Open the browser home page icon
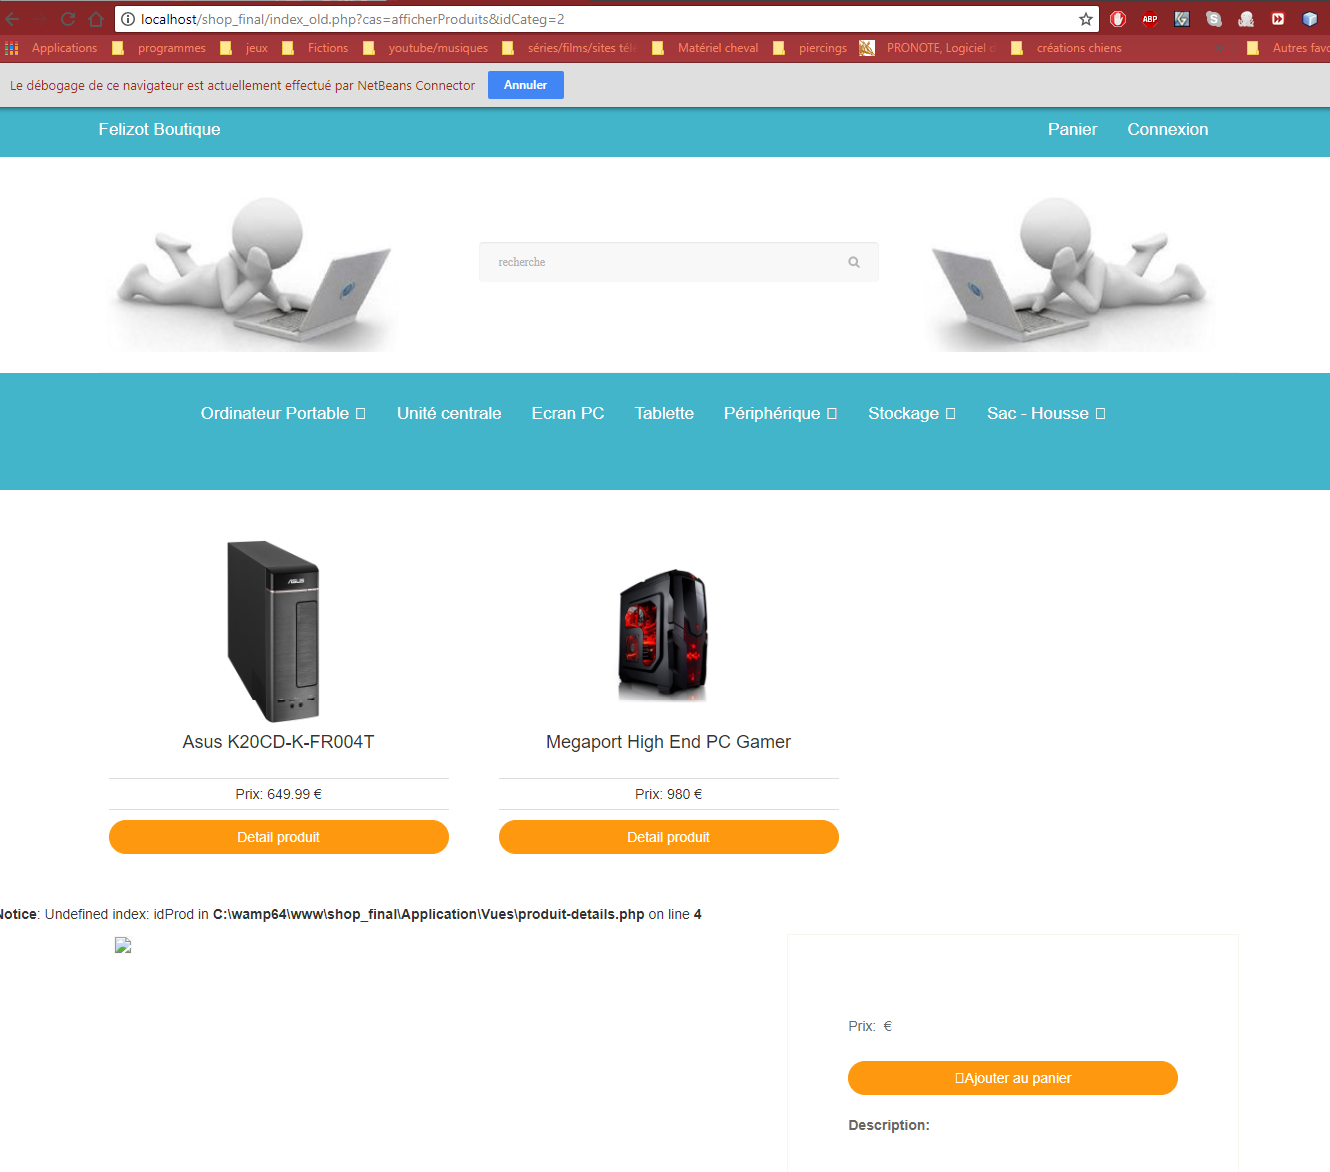The height and width of the screenshot is (1172, 1330). click(96, 19)
